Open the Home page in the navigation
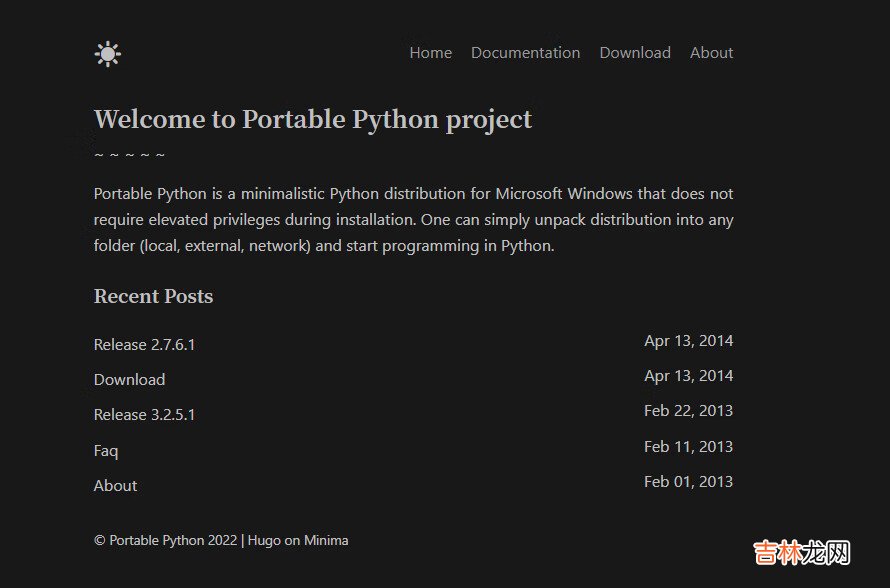The height and width of the screenshot is (588, 890). (430, 53)
